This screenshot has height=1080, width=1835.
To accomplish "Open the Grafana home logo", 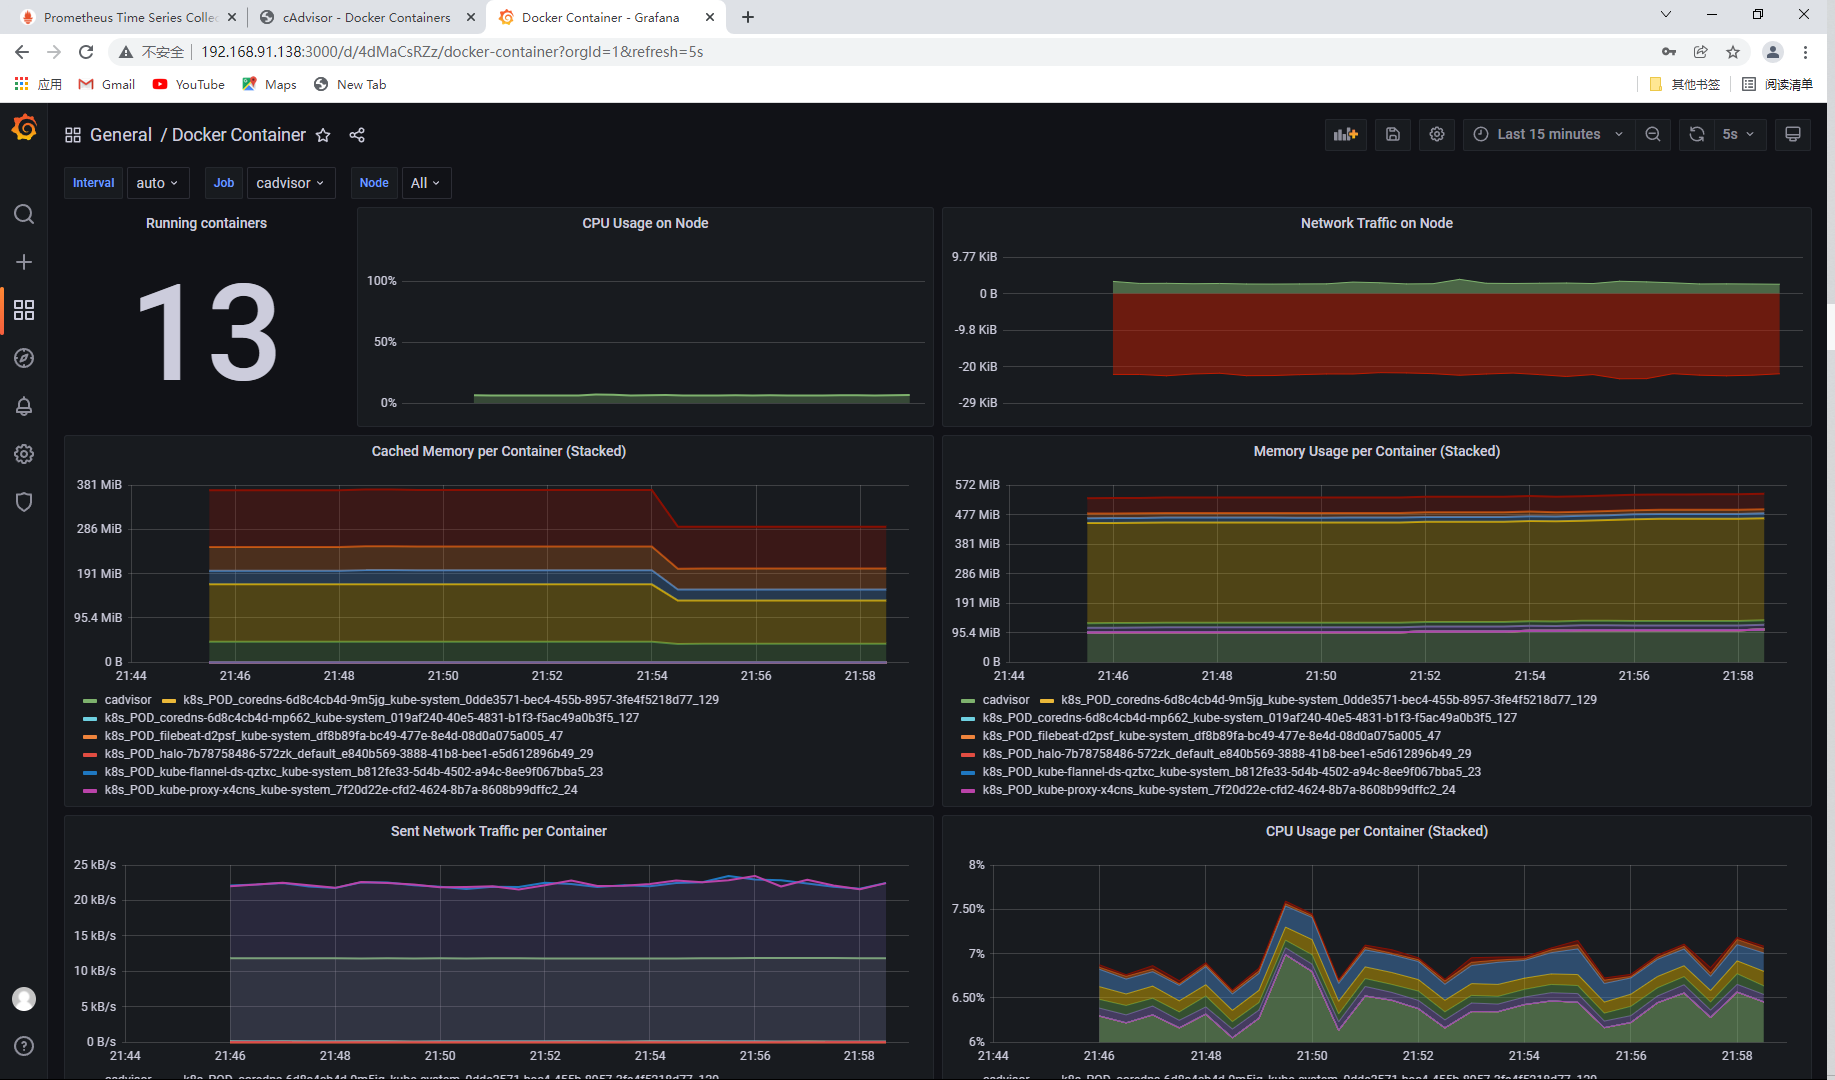I will 24,128.
